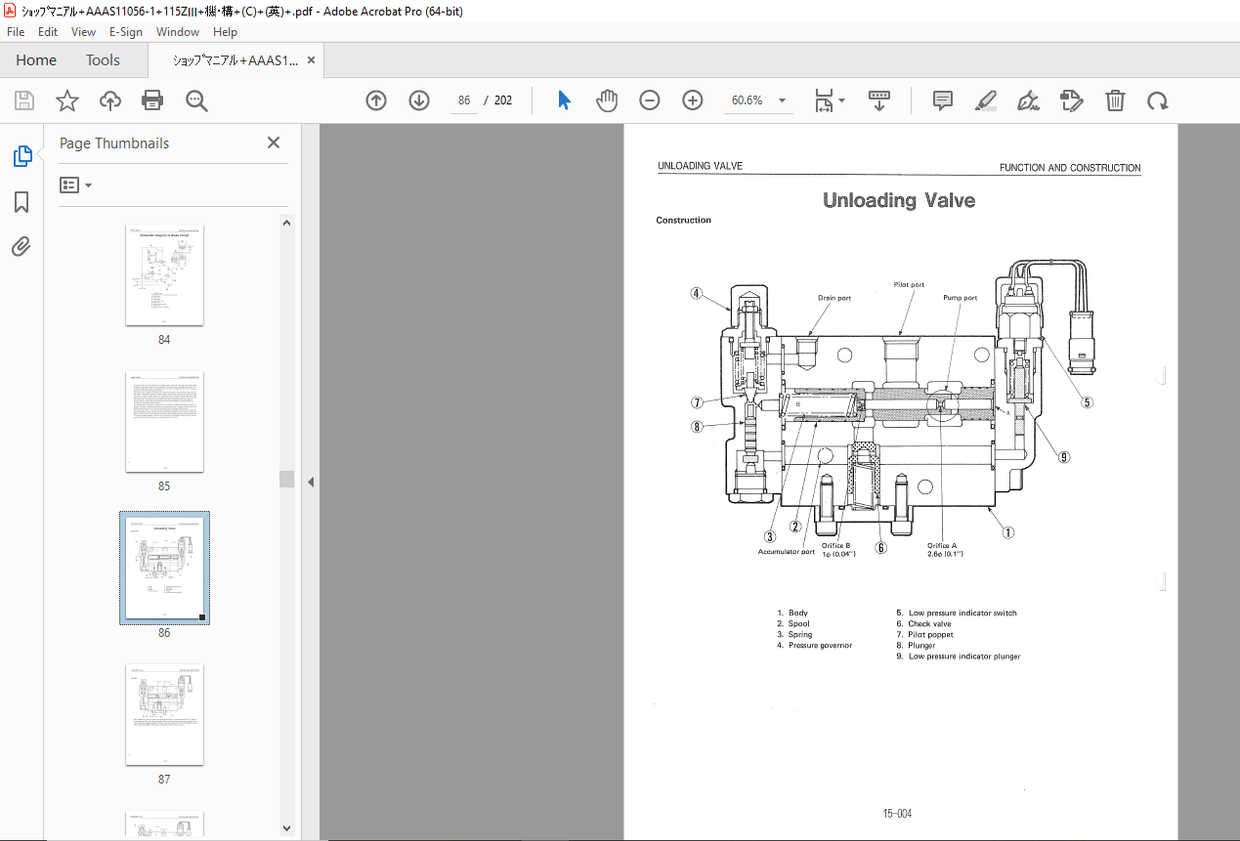Open the E-Sign menu
Screen dimensions: 1240x841
[126, 31]
